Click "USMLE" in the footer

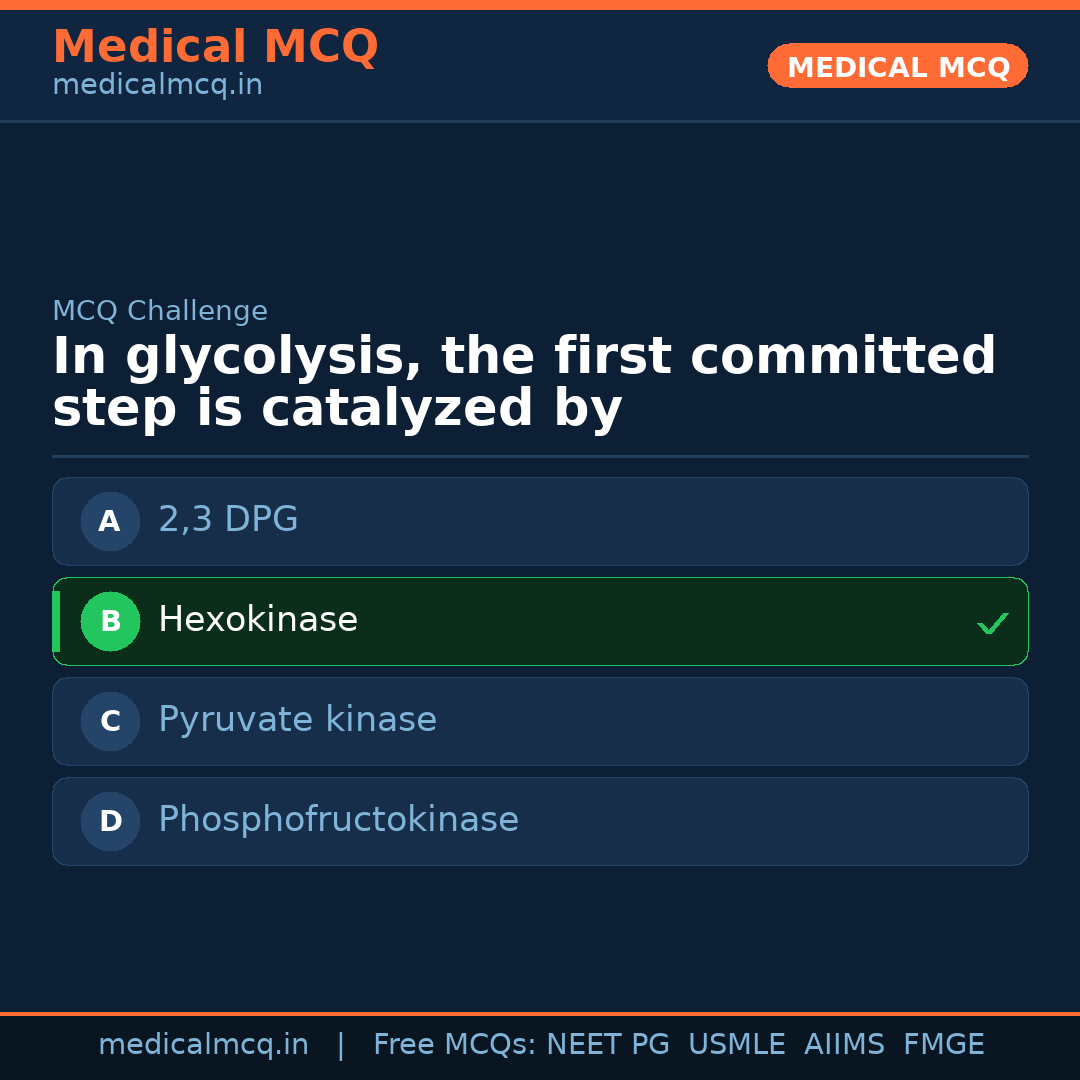pyautogui.click(x=736, y=1045)
